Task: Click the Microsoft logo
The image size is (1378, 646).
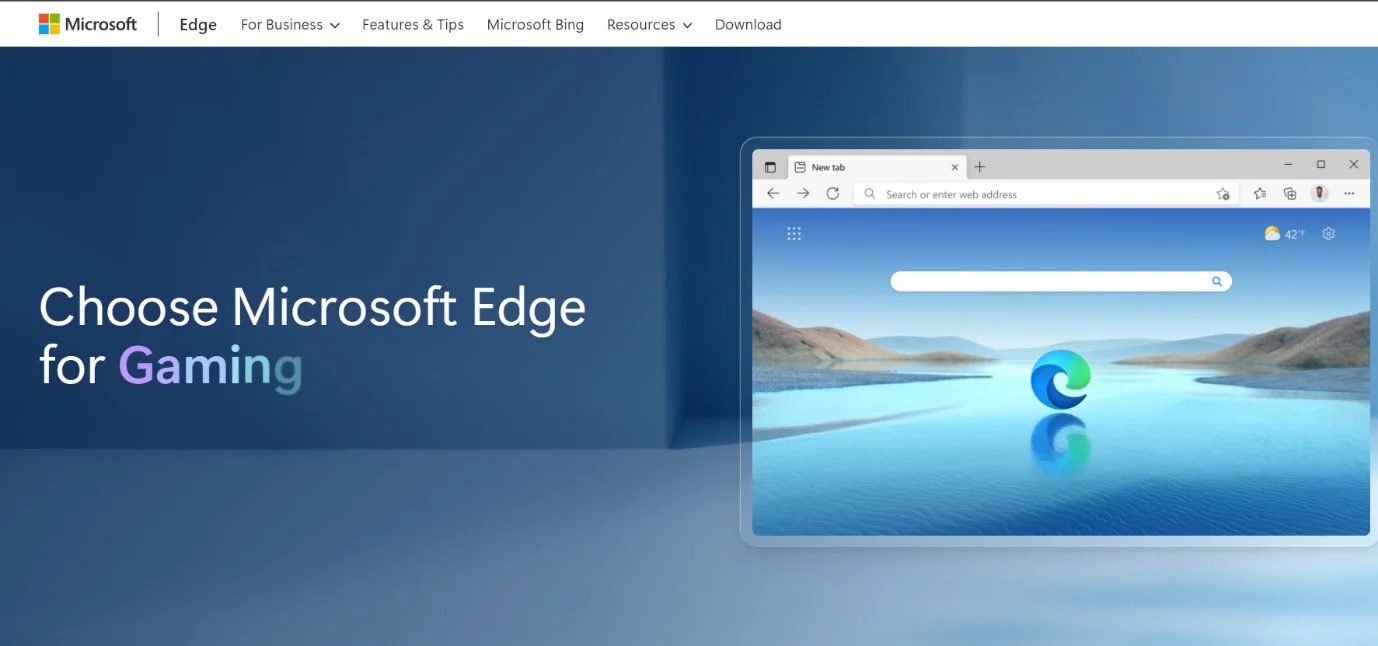Action: [x=88, y=24]
